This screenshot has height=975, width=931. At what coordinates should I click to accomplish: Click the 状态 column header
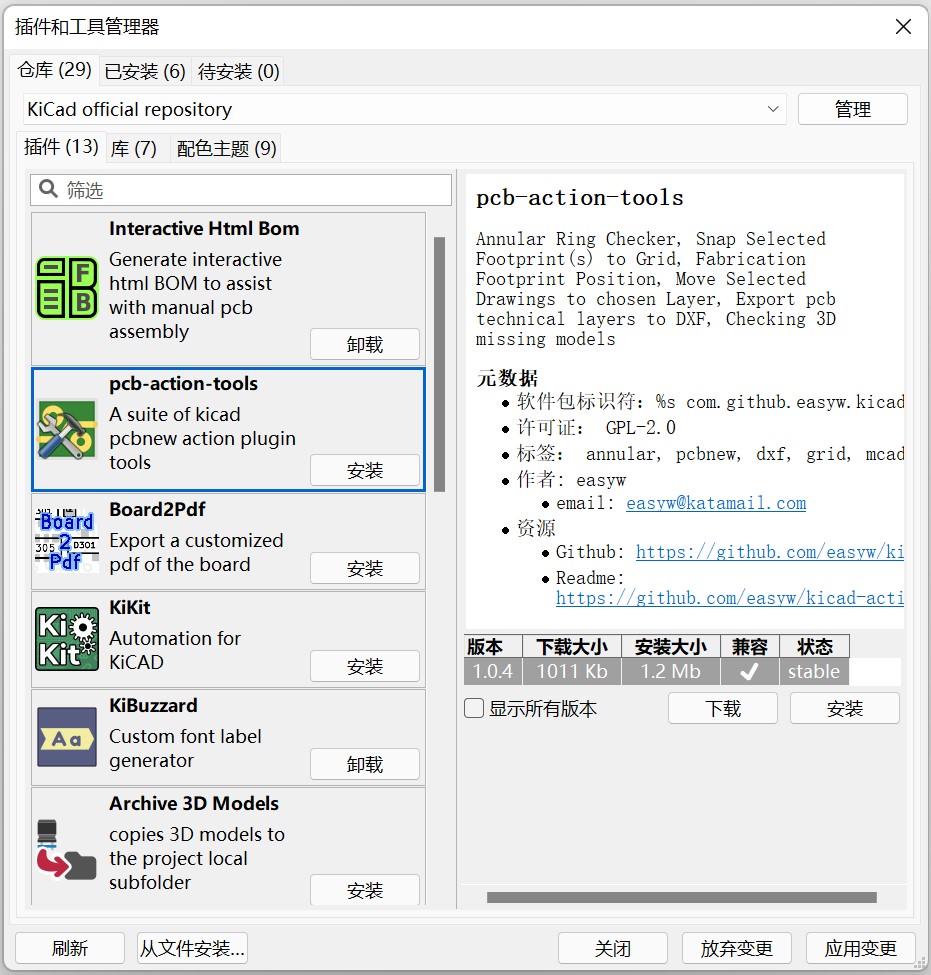814,647
